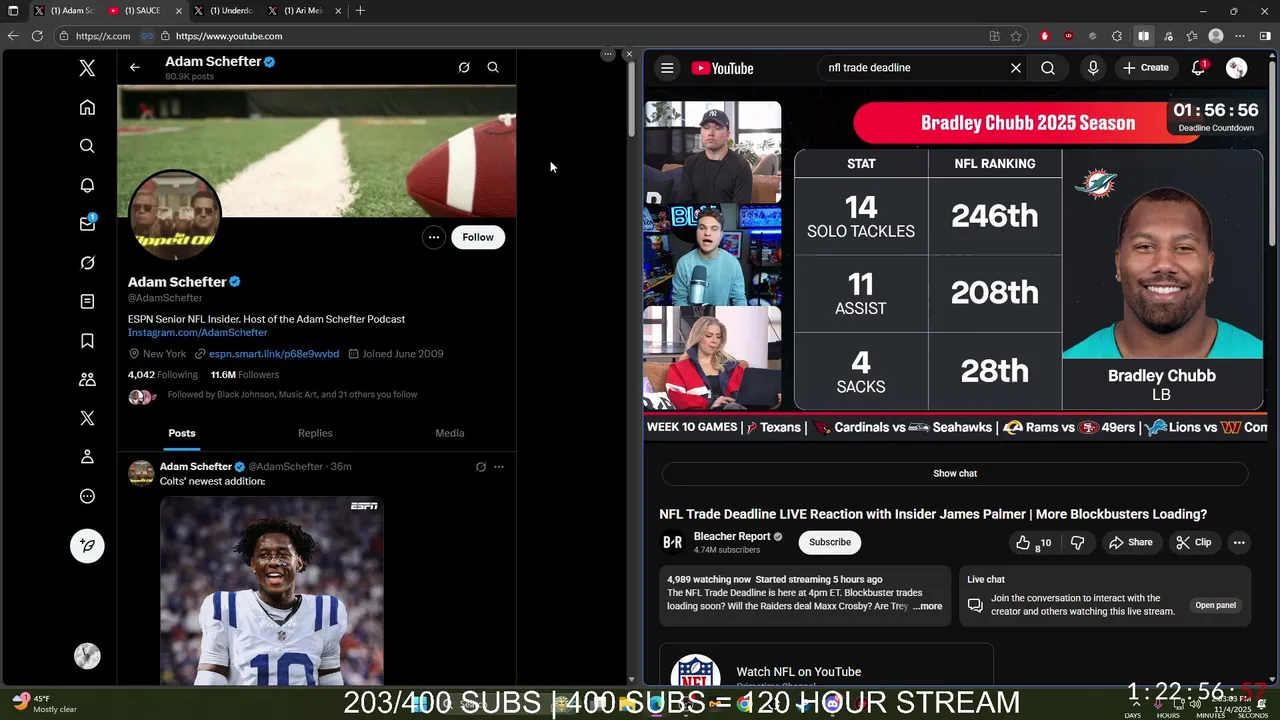
Task: Open profile more options ellipsis next to Follow
Action: tap(433, 237)
